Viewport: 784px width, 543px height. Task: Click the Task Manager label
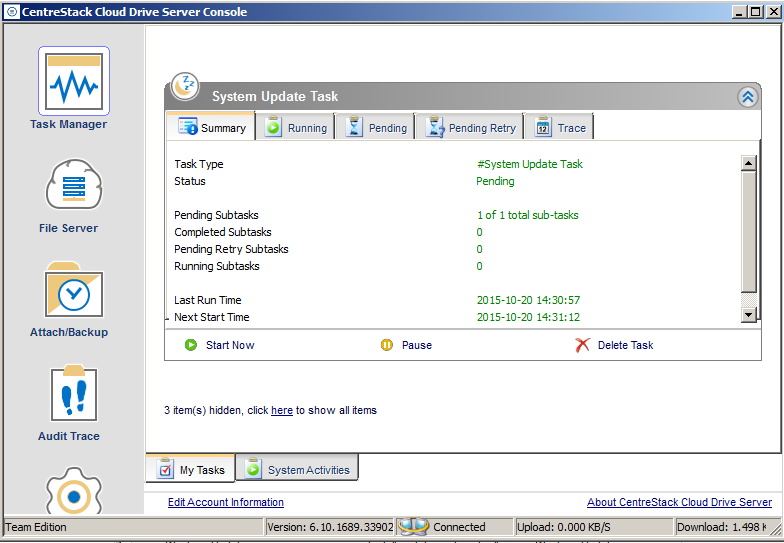tap(68, 124)
